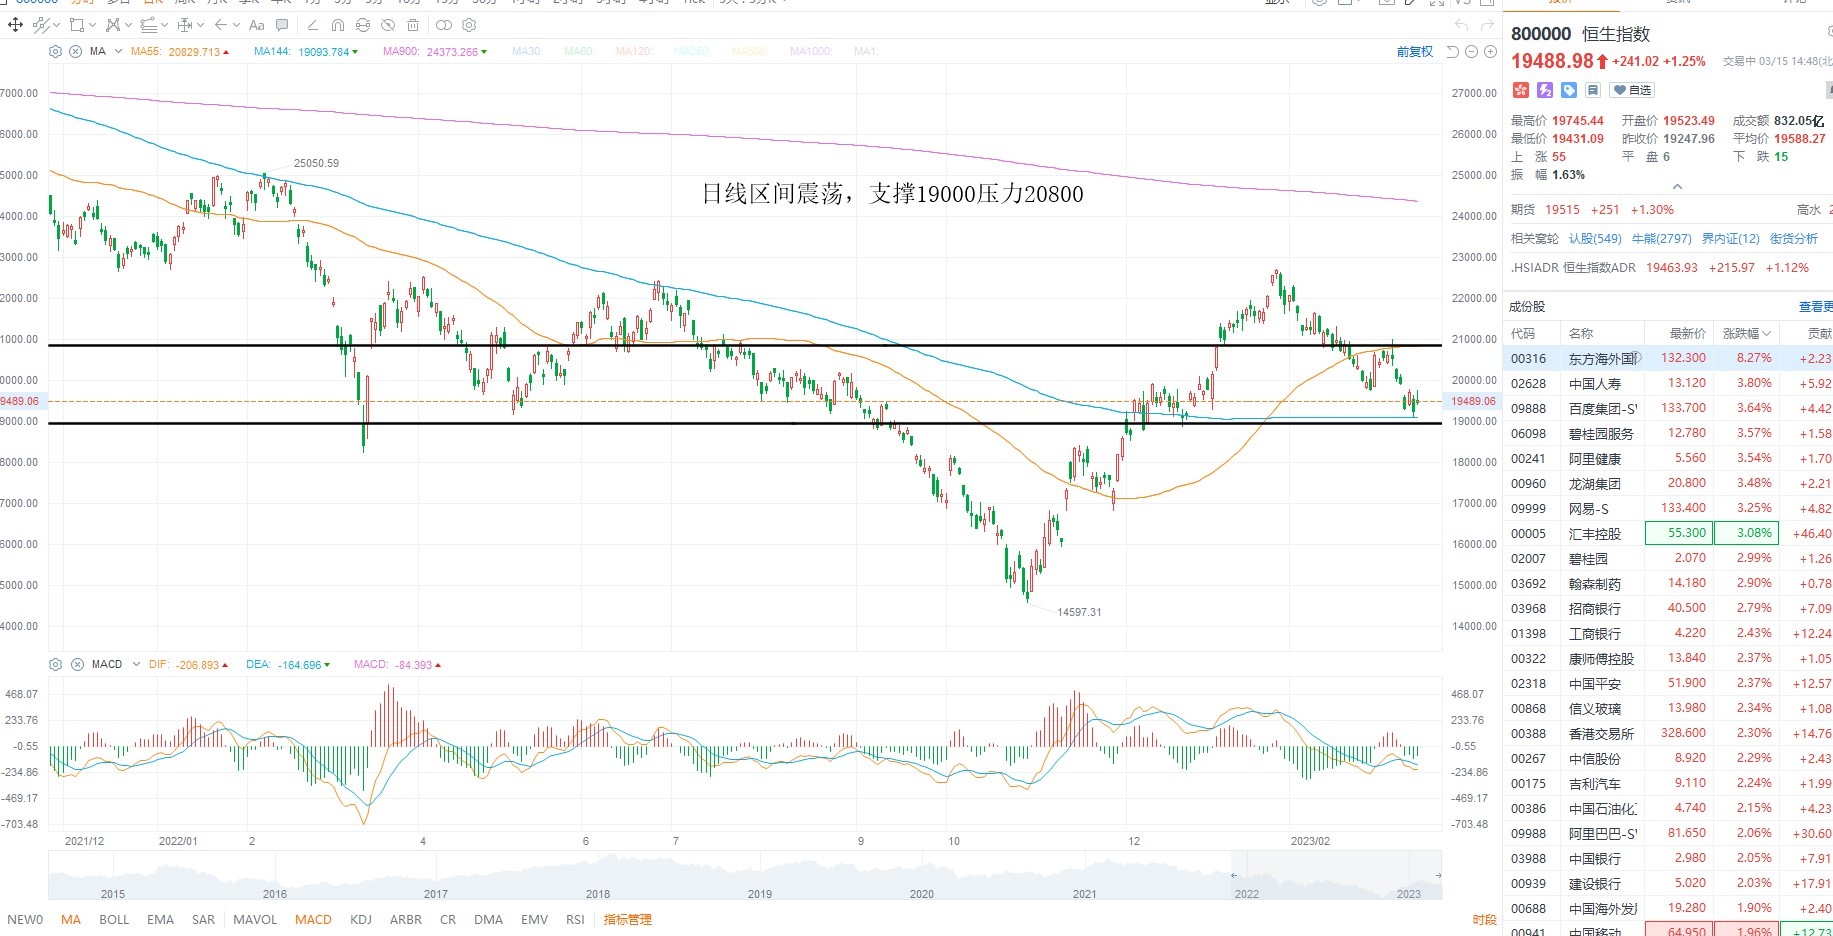Toggle the magnet snap mode
This screenshot has width=1833, height=936.
click(x=338, y=25)
